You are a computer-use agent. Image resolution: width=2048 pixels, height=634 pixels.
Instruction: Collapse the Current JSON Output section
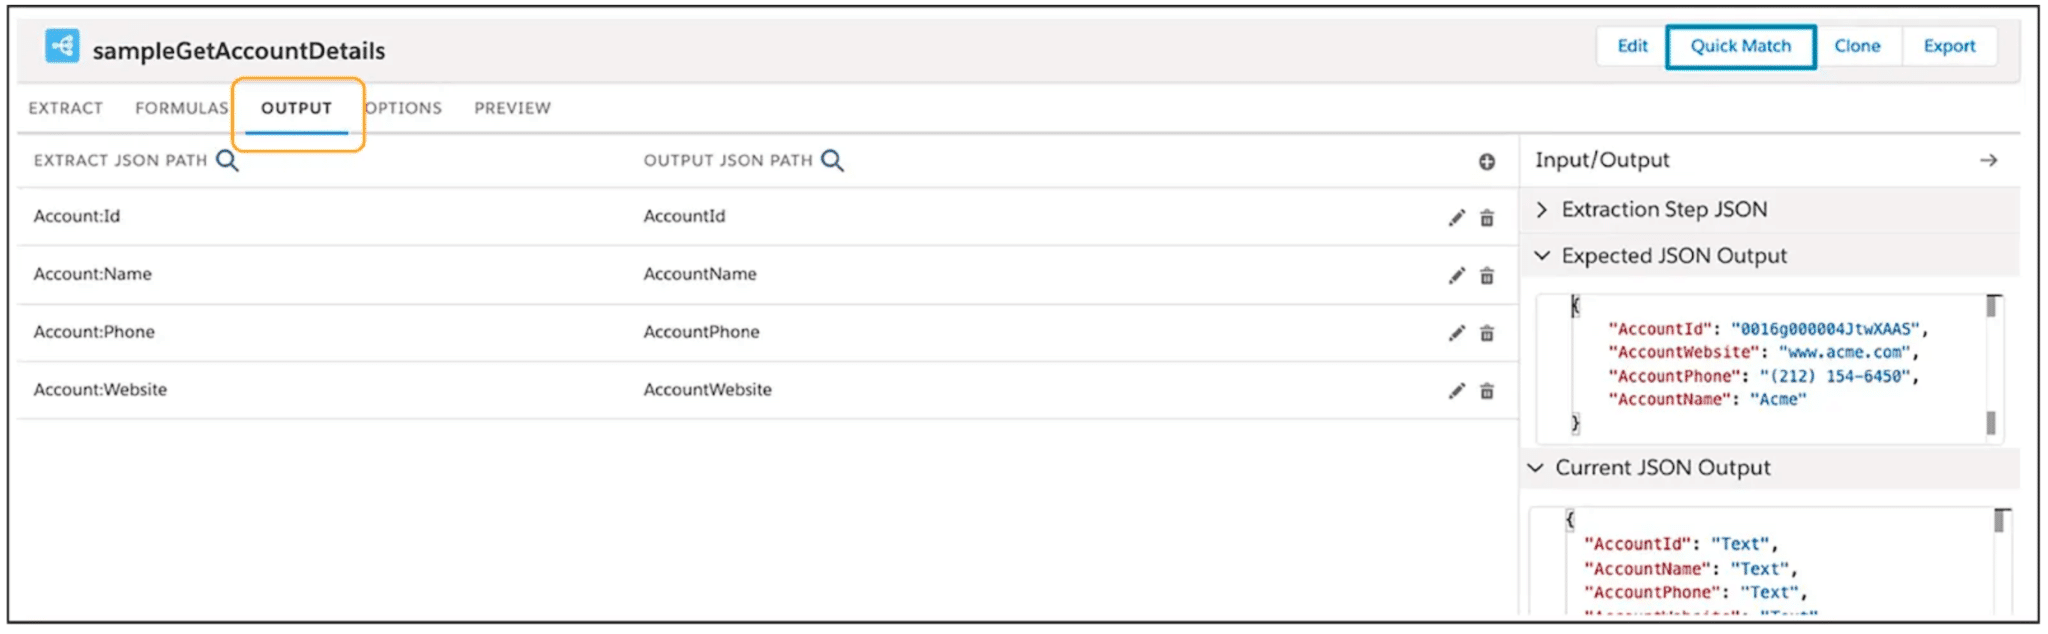[1536, 468]
